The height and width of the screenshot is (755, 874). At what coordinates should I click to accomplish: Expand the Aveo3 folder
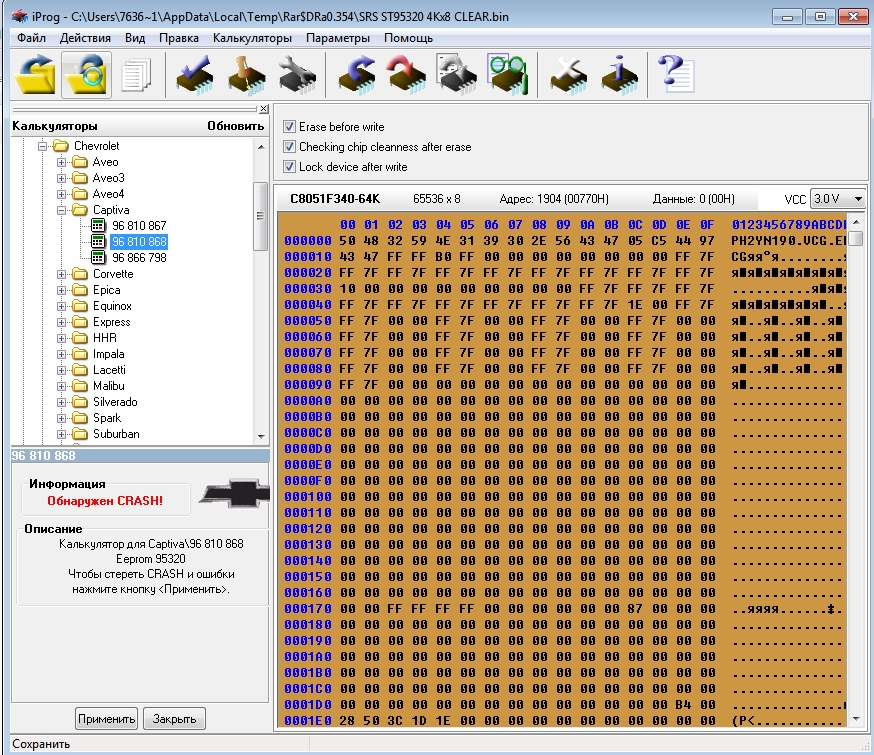click(x=61, y=178)
